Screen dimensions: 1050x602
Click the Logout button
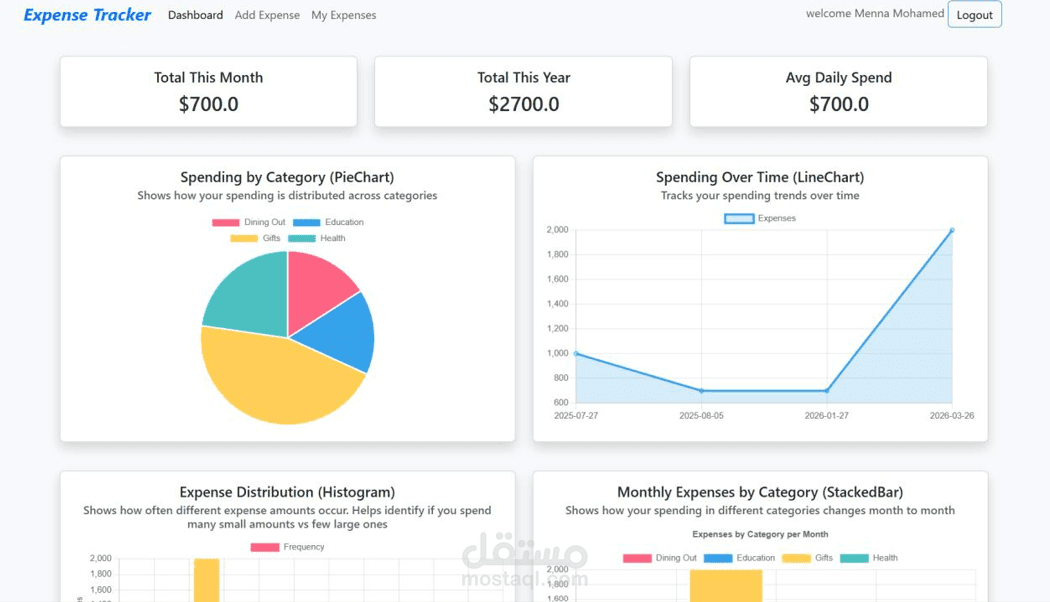[x=974, y=14]
